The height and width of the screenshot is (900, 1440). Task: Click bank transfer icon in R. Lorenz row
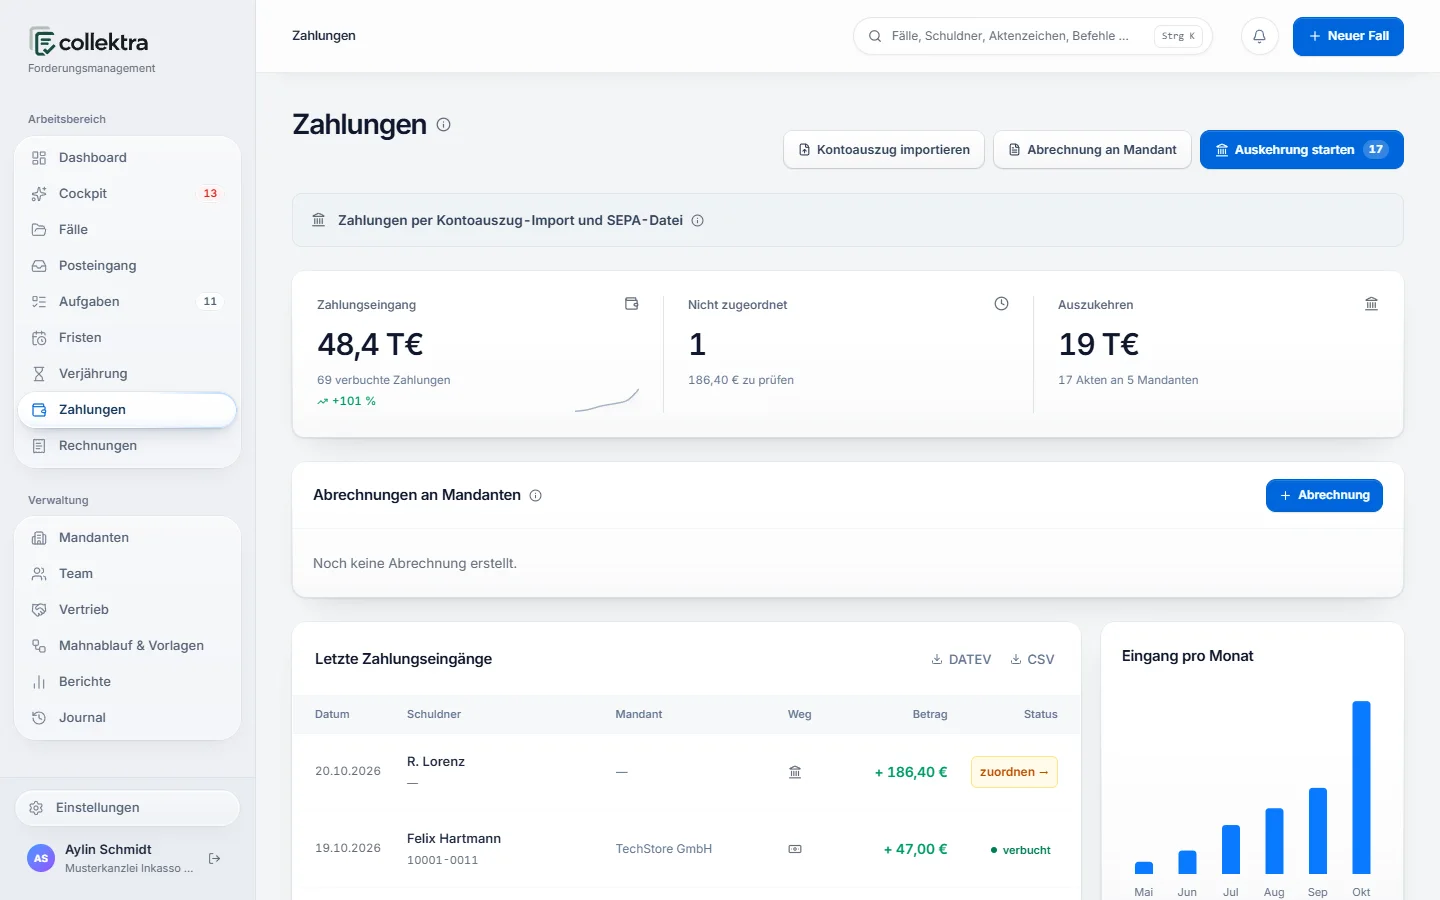[795, 772]
